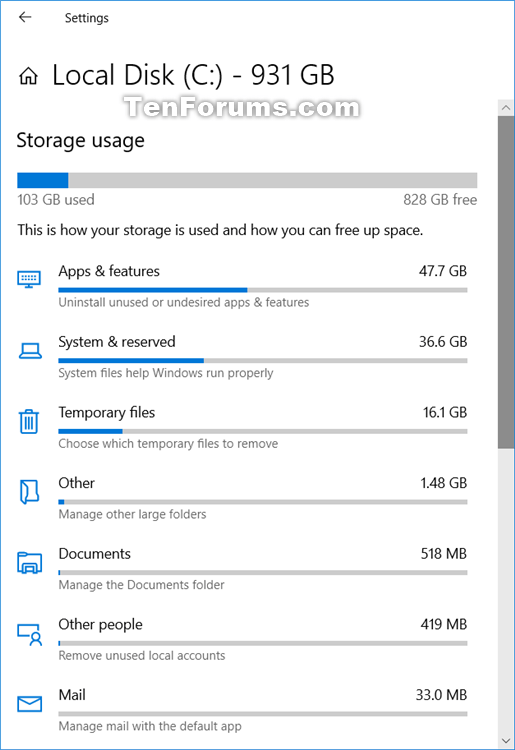Viewport: 515px width, 750px height.
Task: Click scrollbar up arrow
Action: click(506, 108)
